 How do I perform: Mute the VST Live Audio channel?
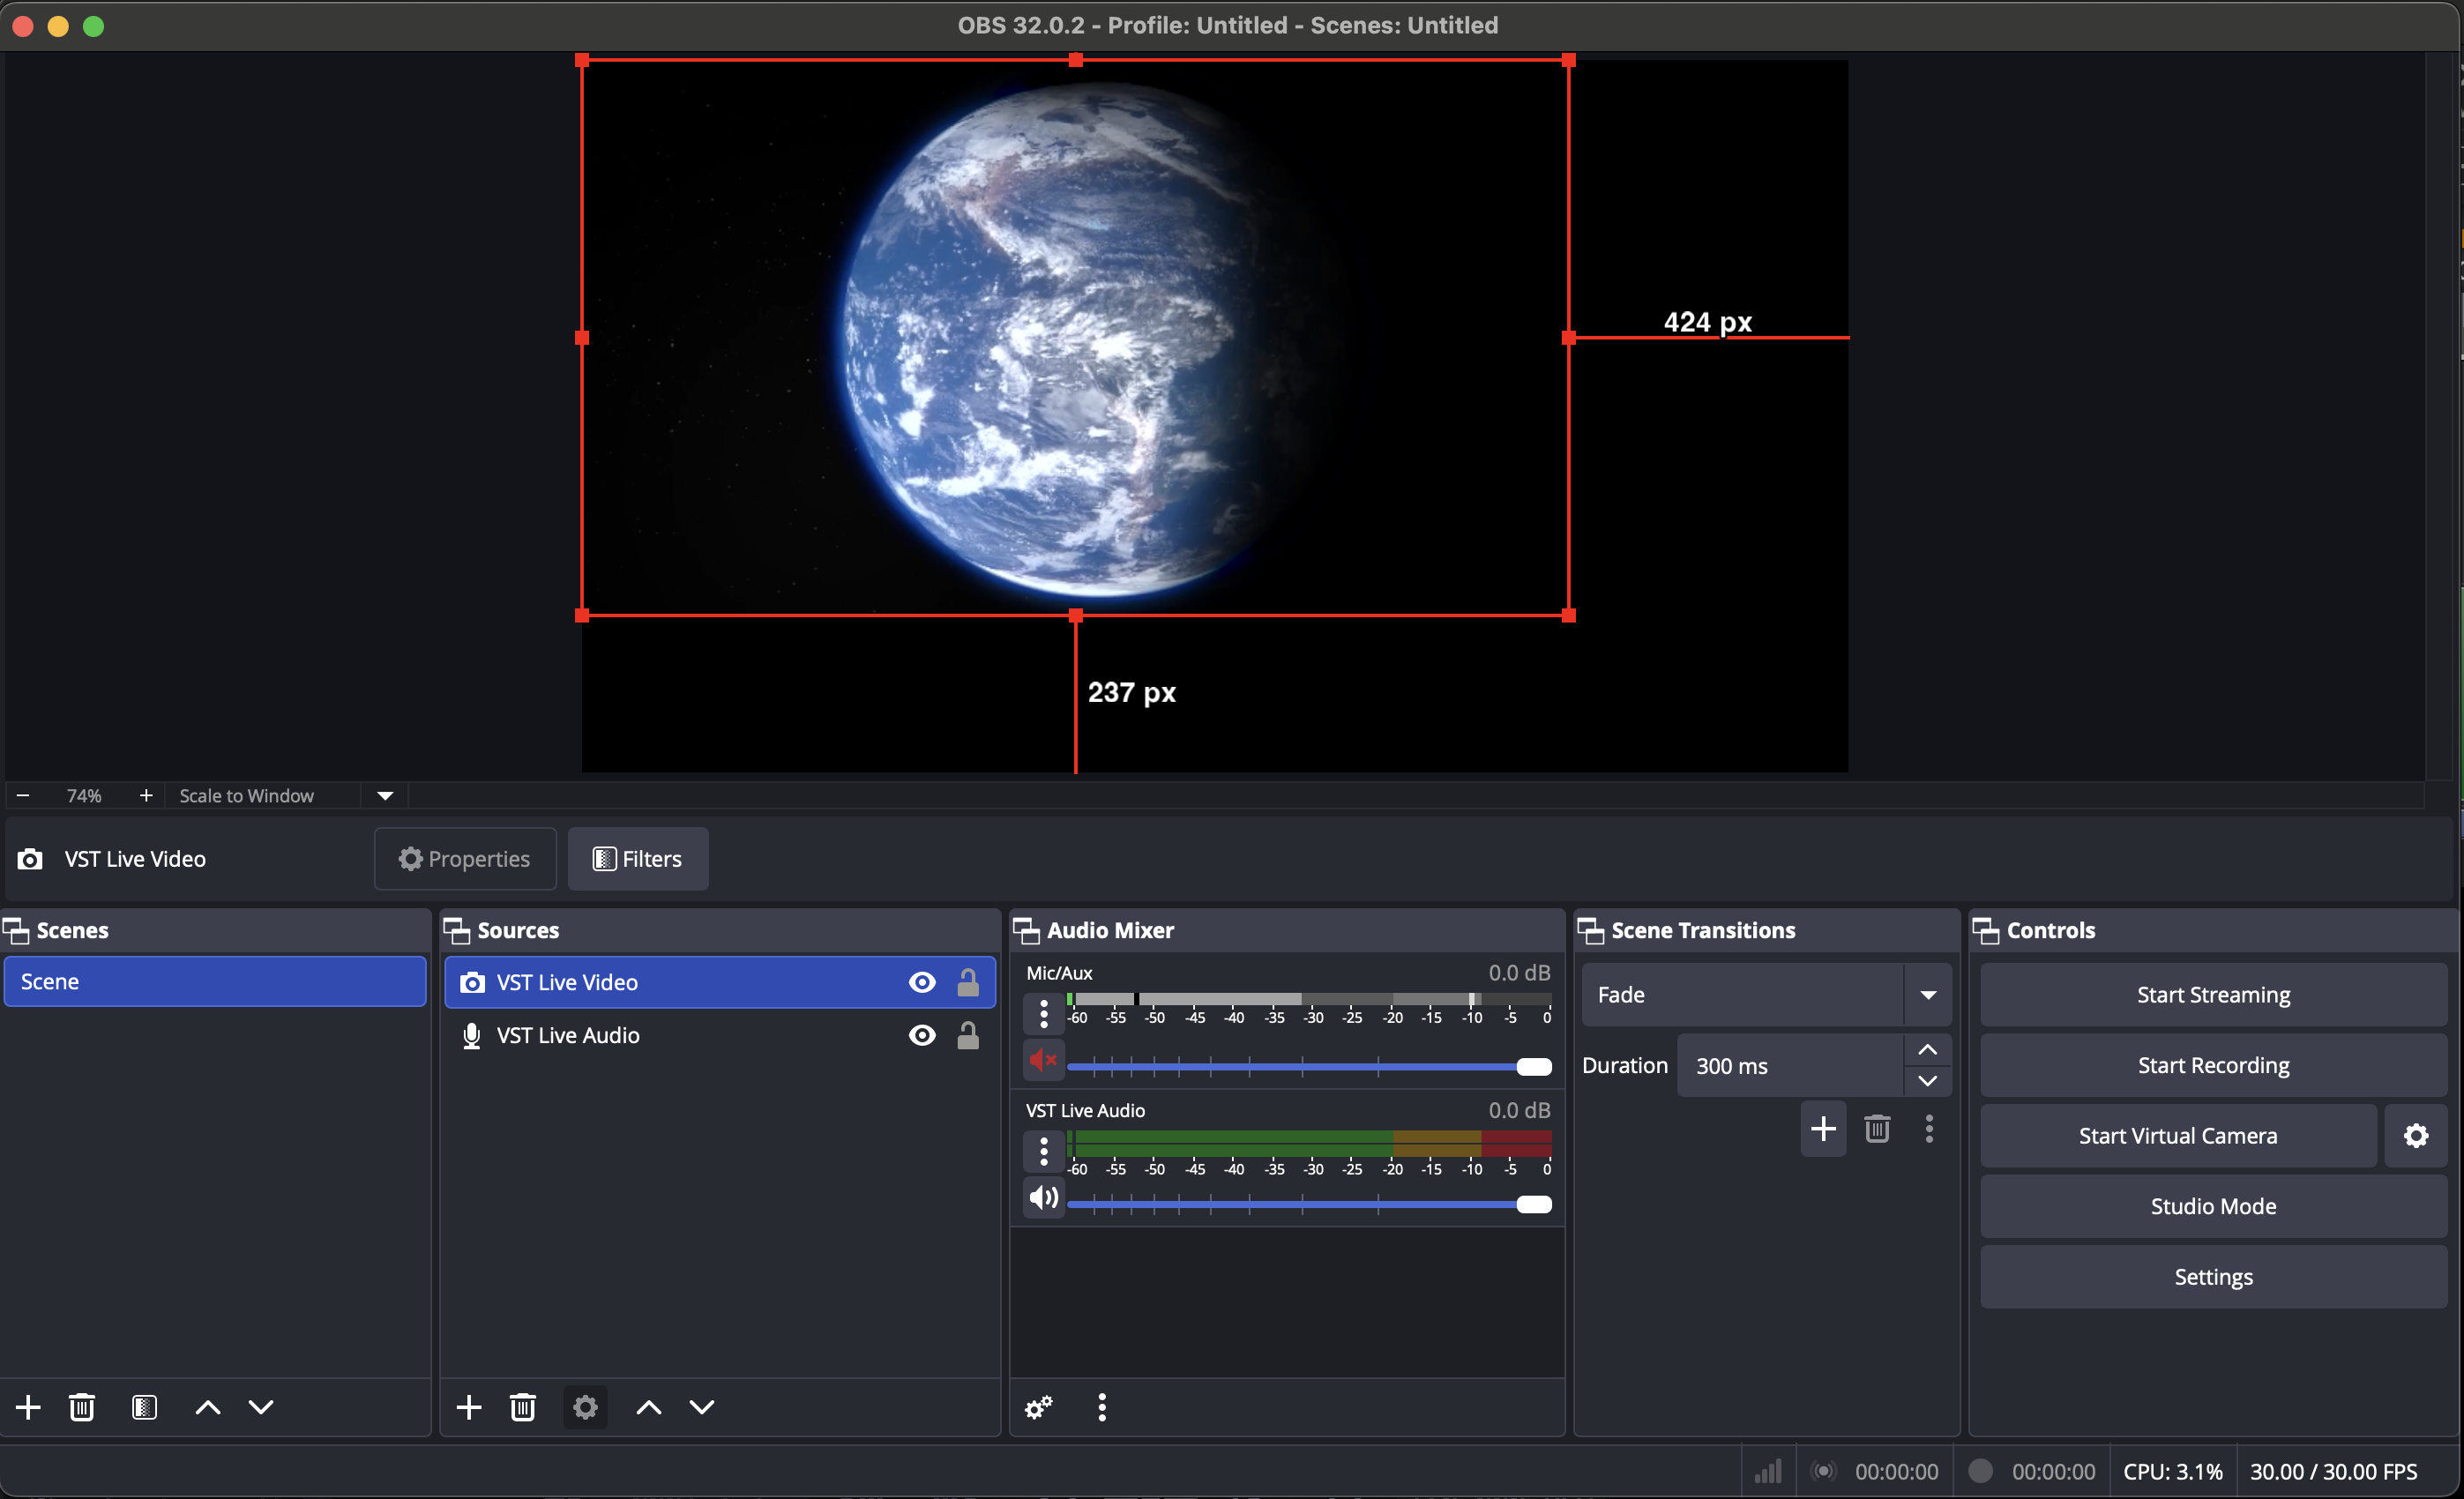(1043, 1197)
